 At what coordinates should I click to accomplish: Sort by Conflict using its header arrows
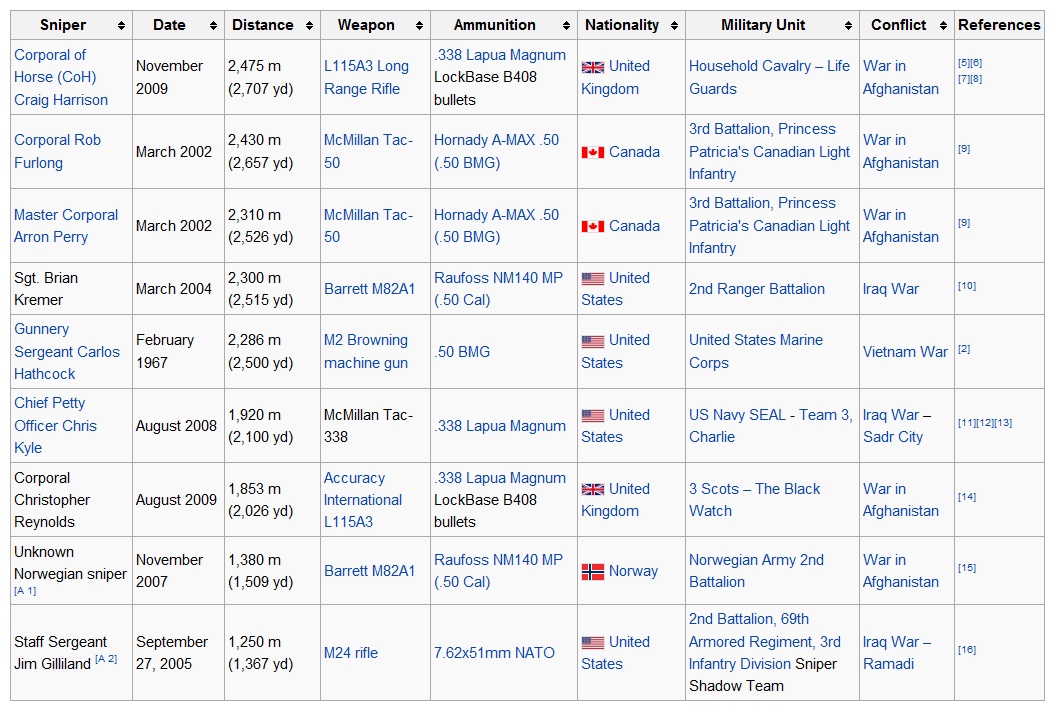(x=943, y=25)
